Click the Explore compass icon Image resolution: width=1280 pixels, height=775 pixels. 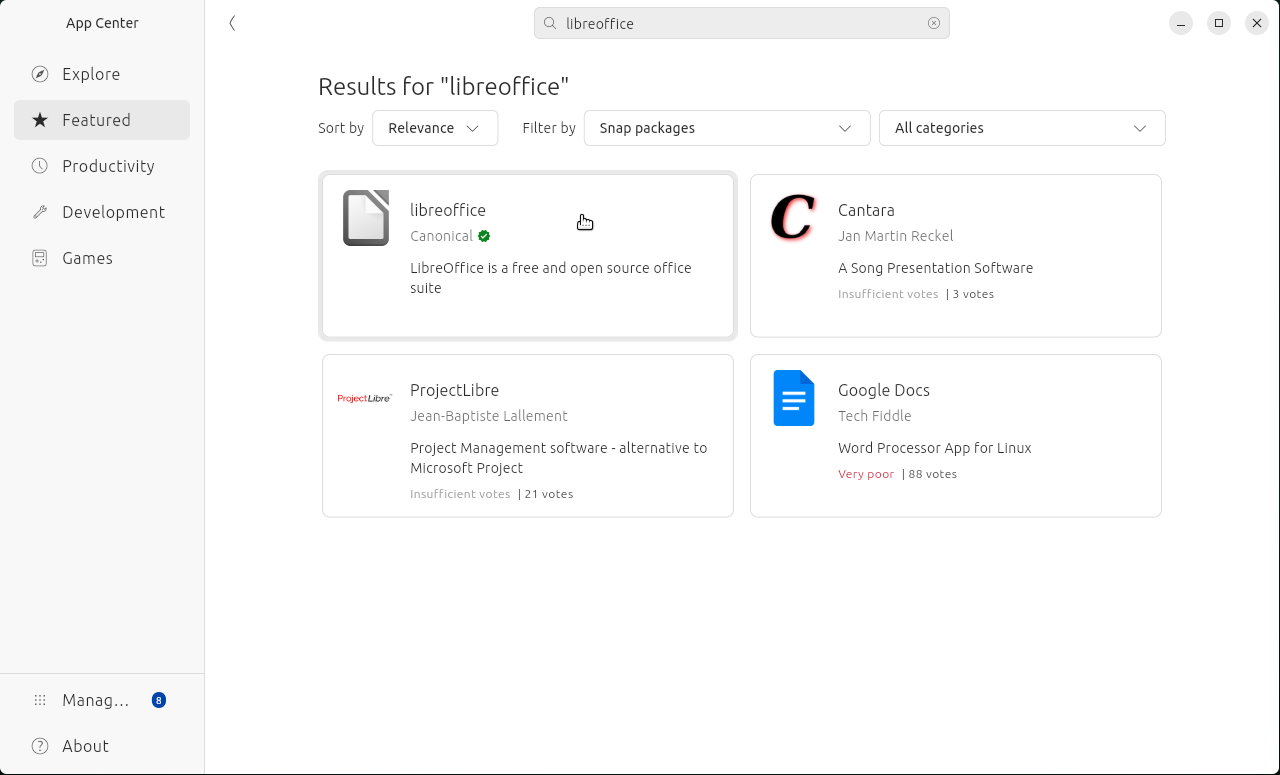coord(40,74)
